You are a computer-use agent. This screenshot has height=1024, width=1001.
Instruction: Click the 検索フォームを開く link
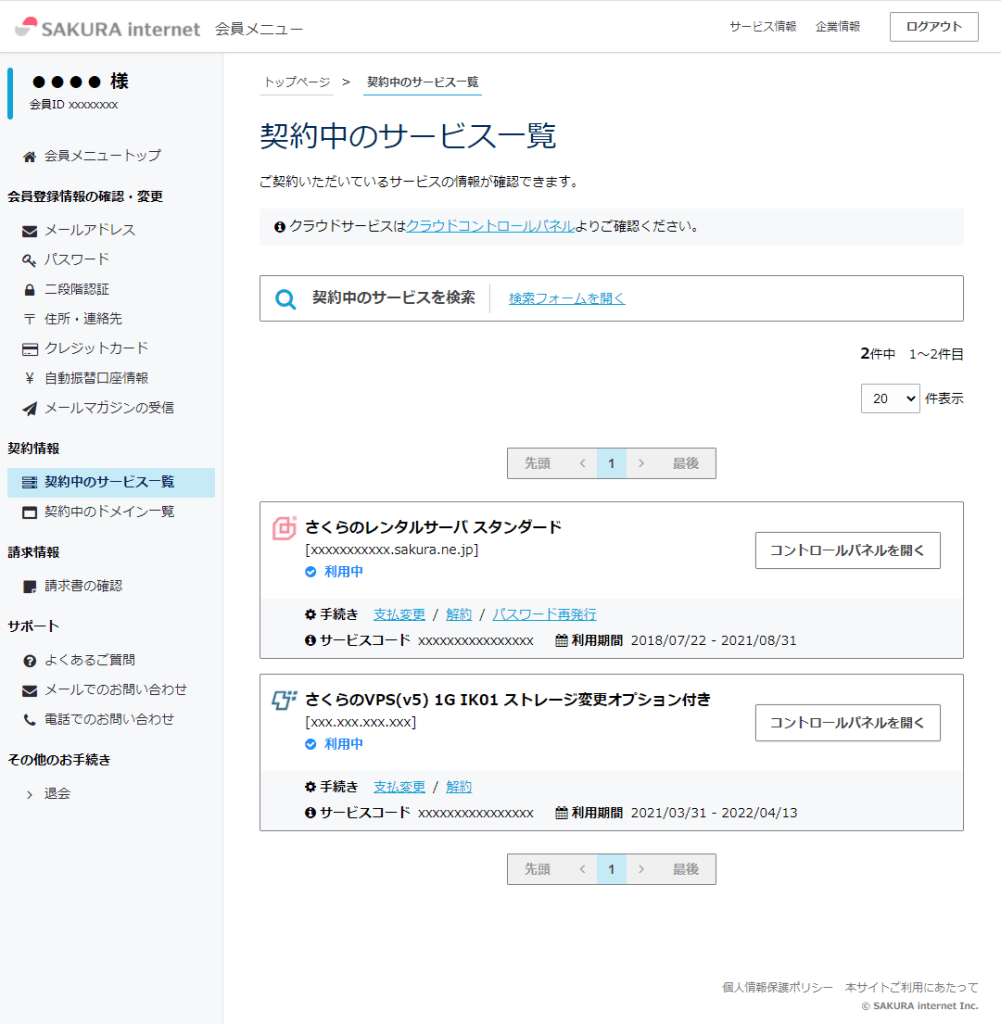[567, 298]
